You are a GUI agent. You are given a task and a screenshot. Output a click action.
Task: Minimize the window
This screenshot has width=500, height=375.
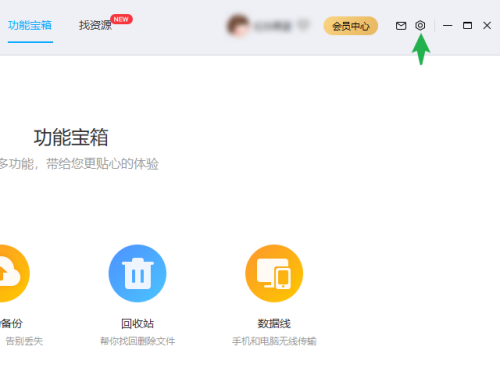tap(447, 25)
